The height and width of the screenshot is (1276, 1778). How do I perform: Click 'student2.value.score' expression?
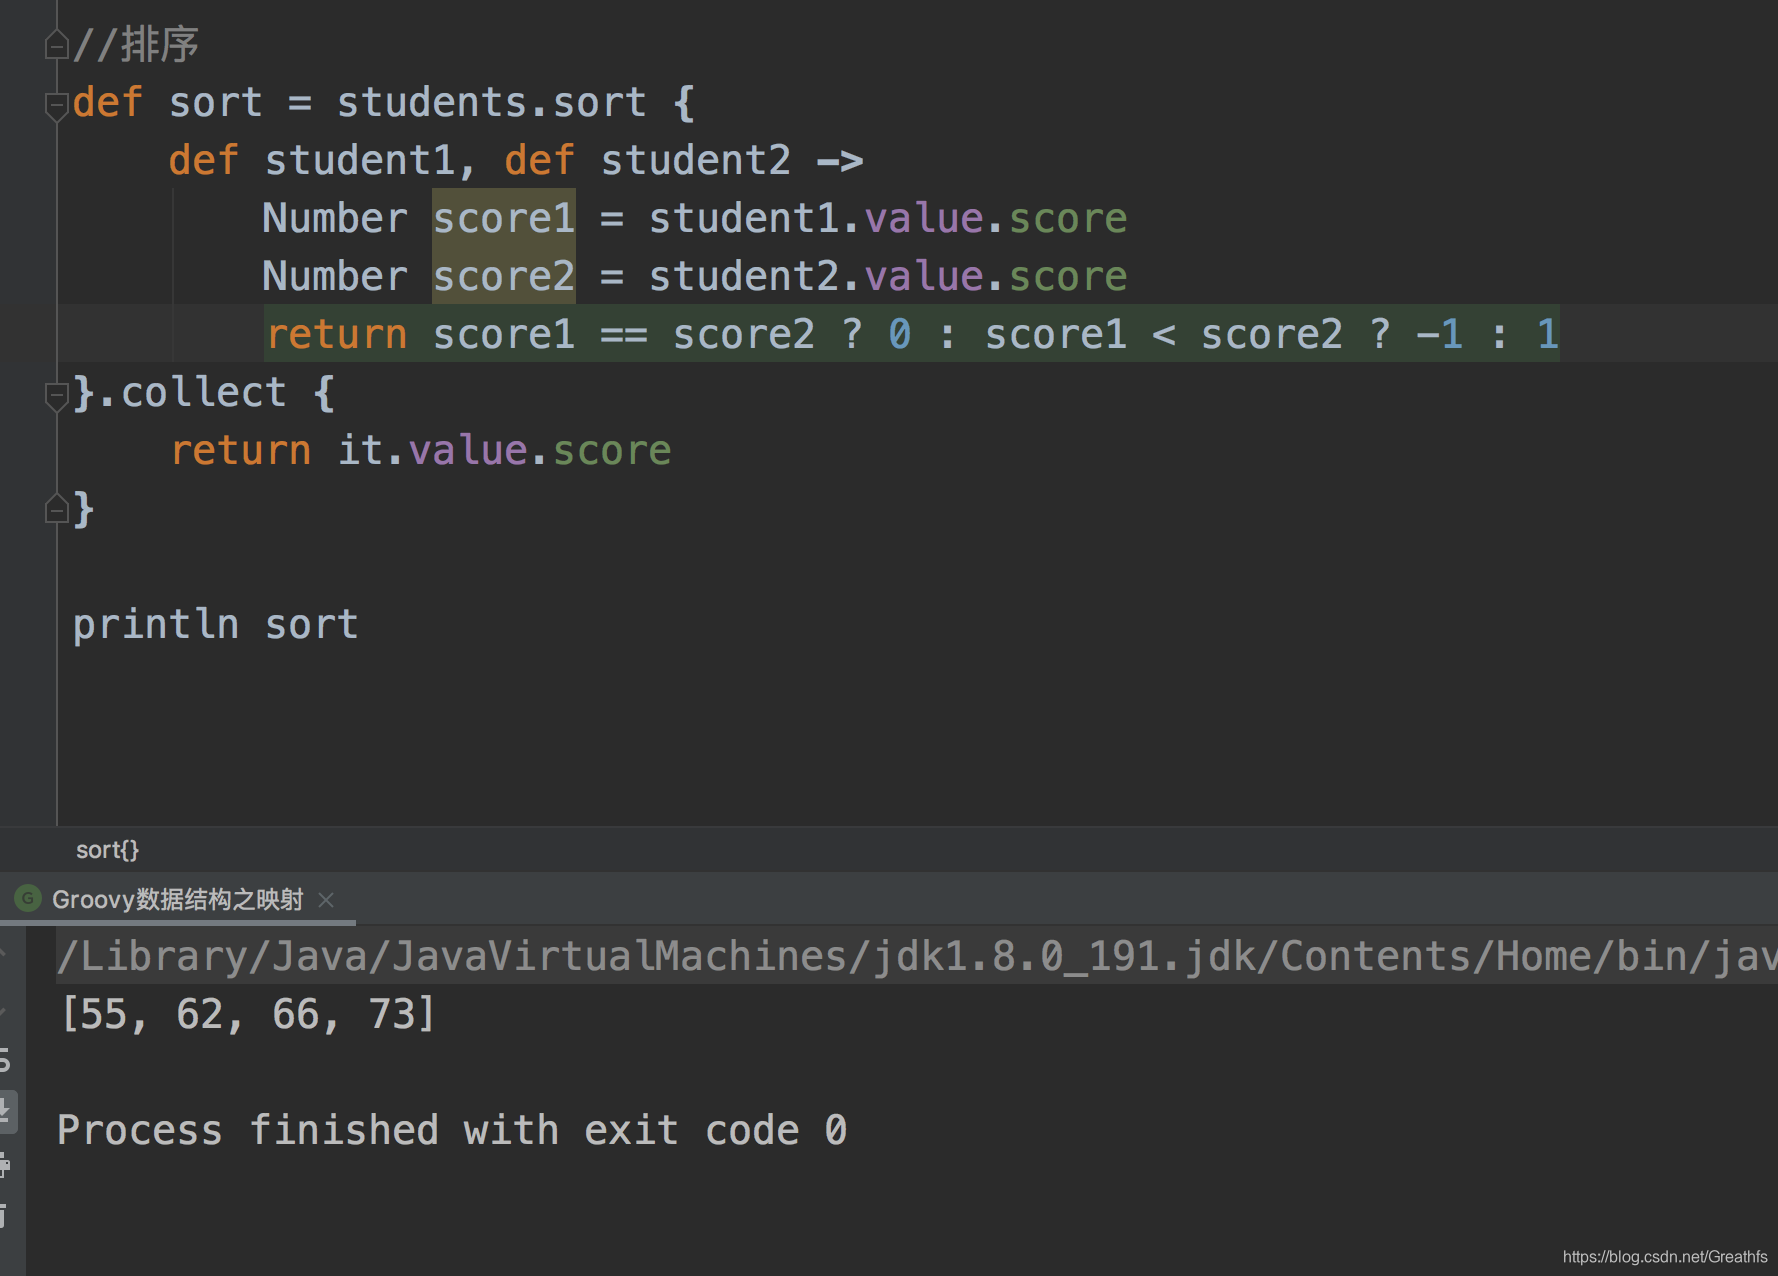(x=888, y=276)
